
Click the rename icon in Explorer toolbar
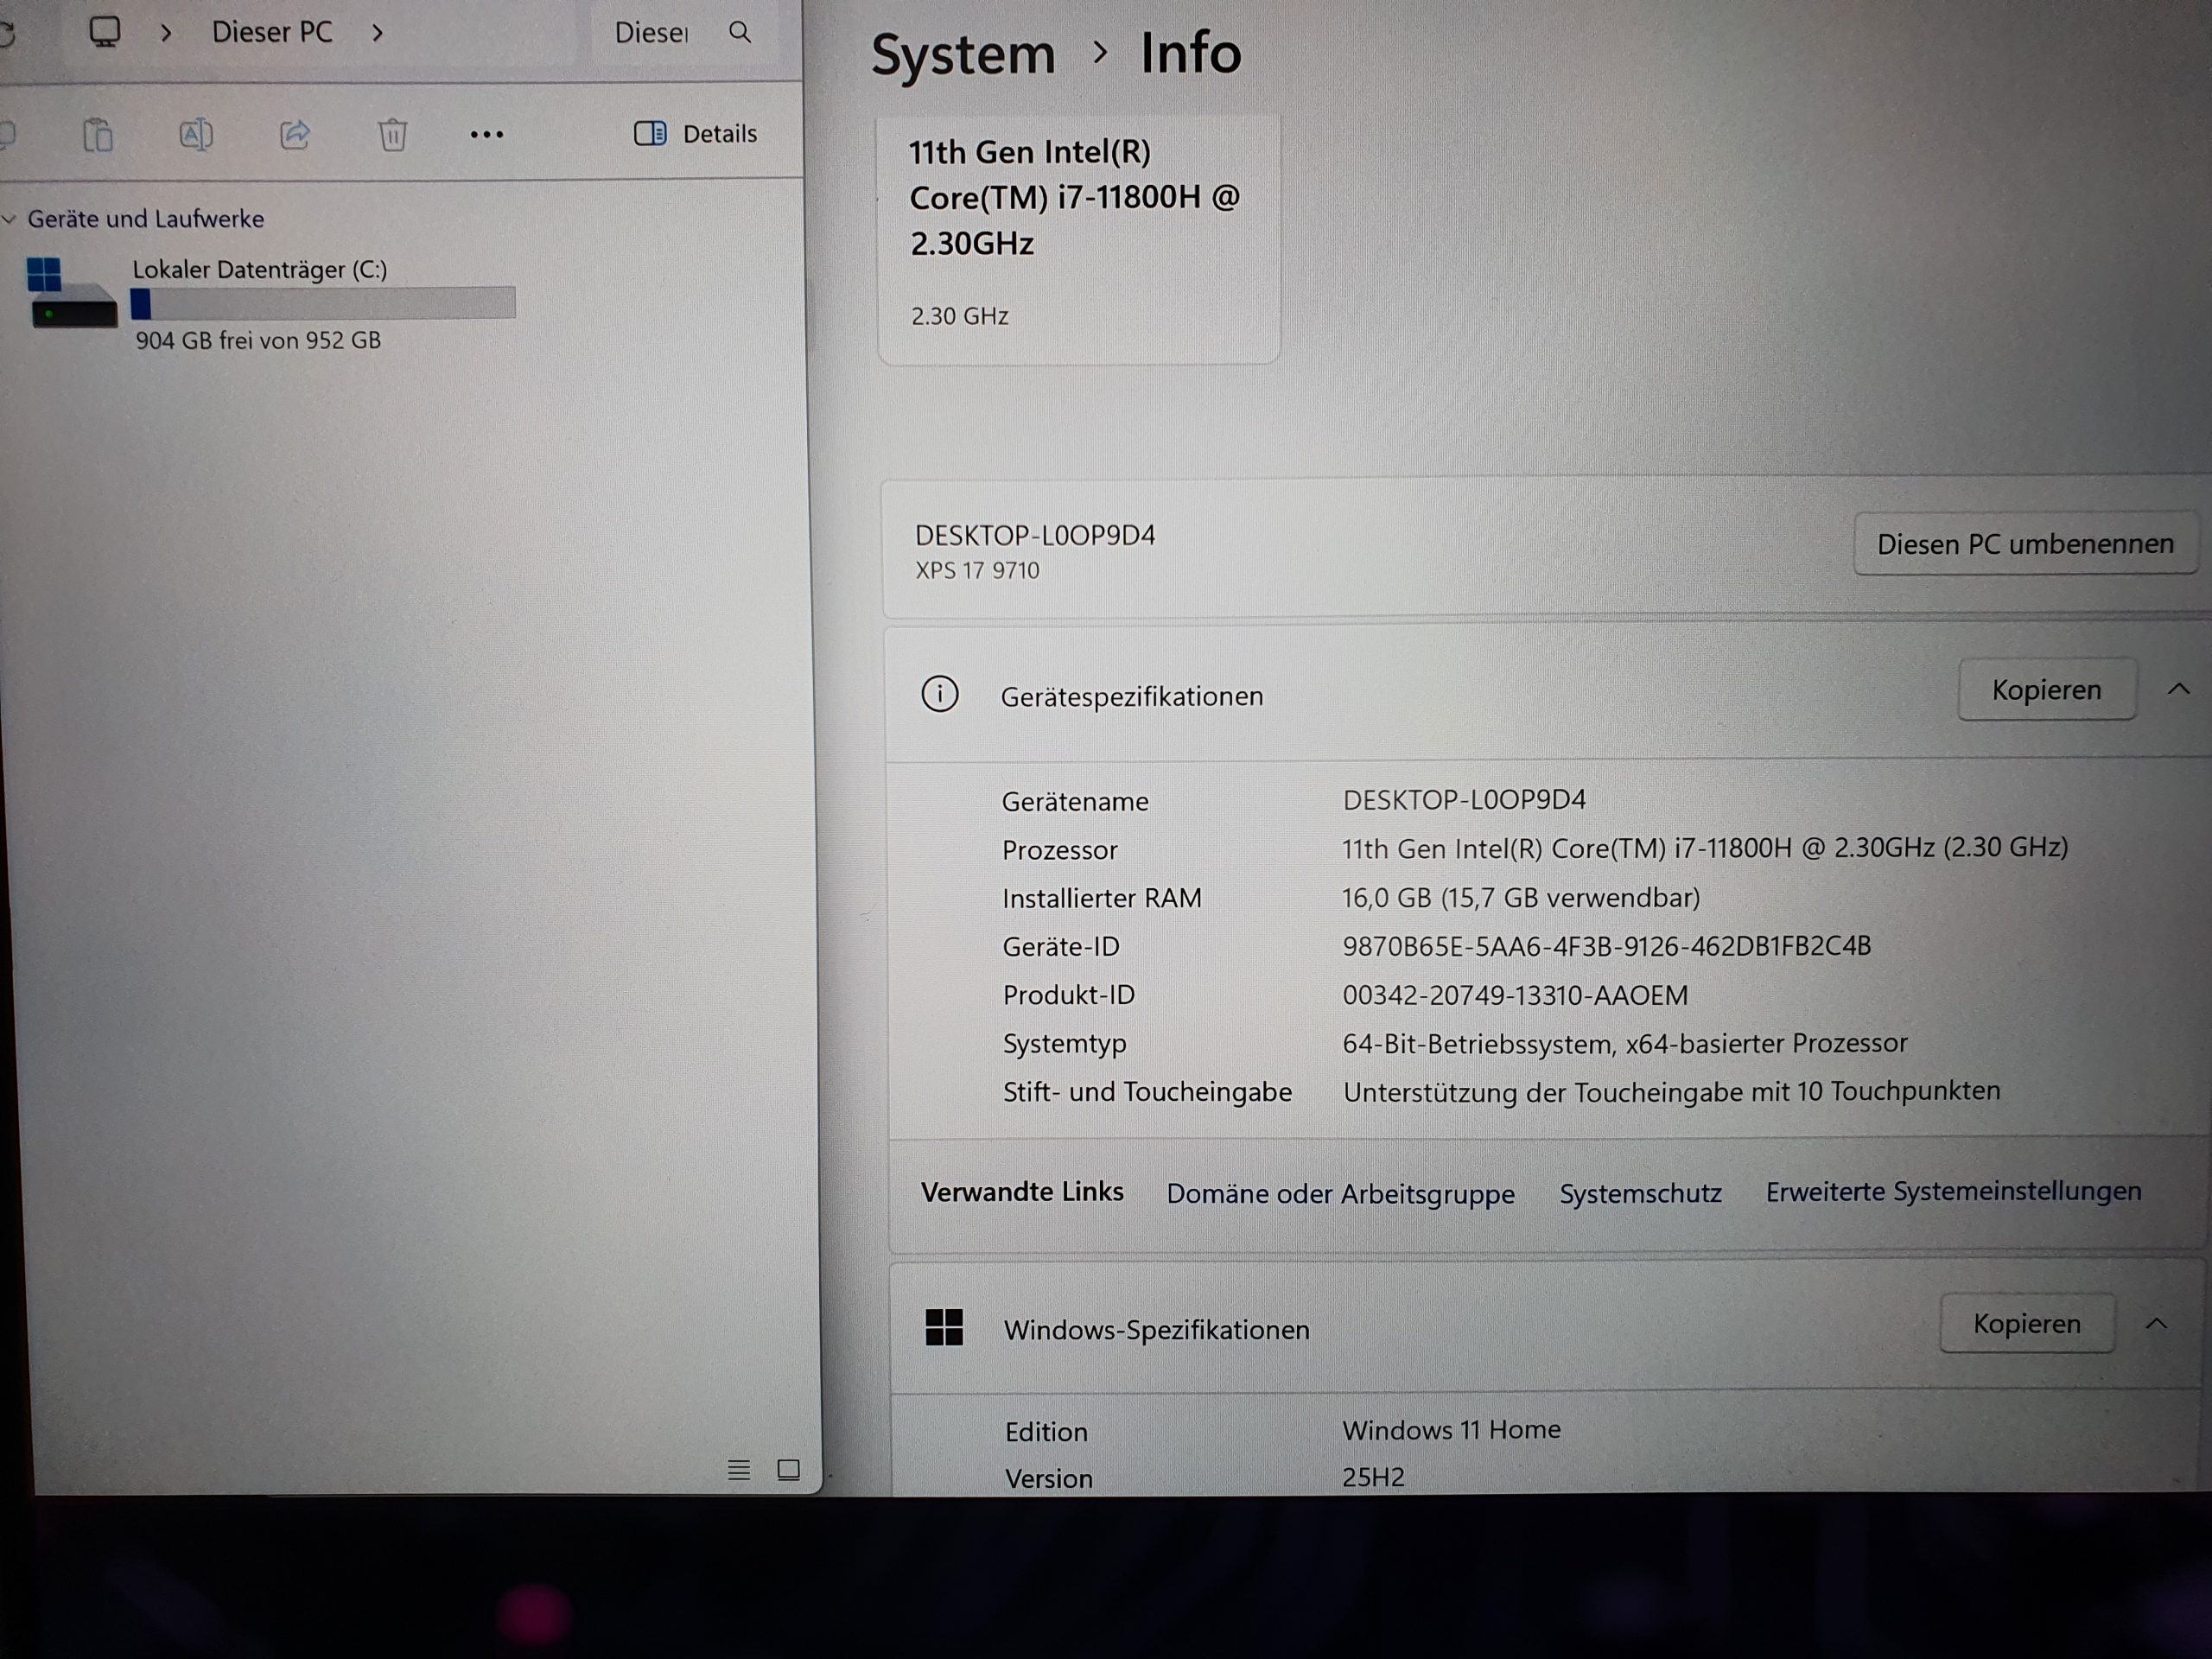[x=196, y=134]
